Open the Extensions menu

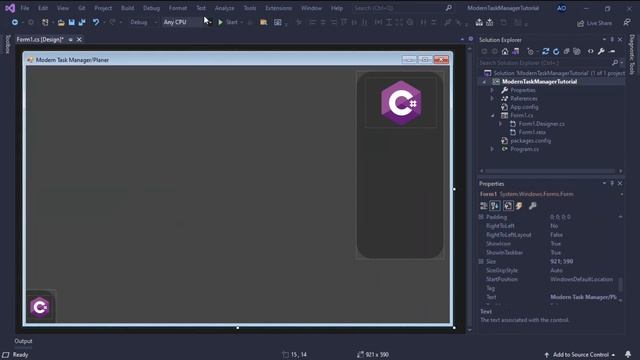279,8
